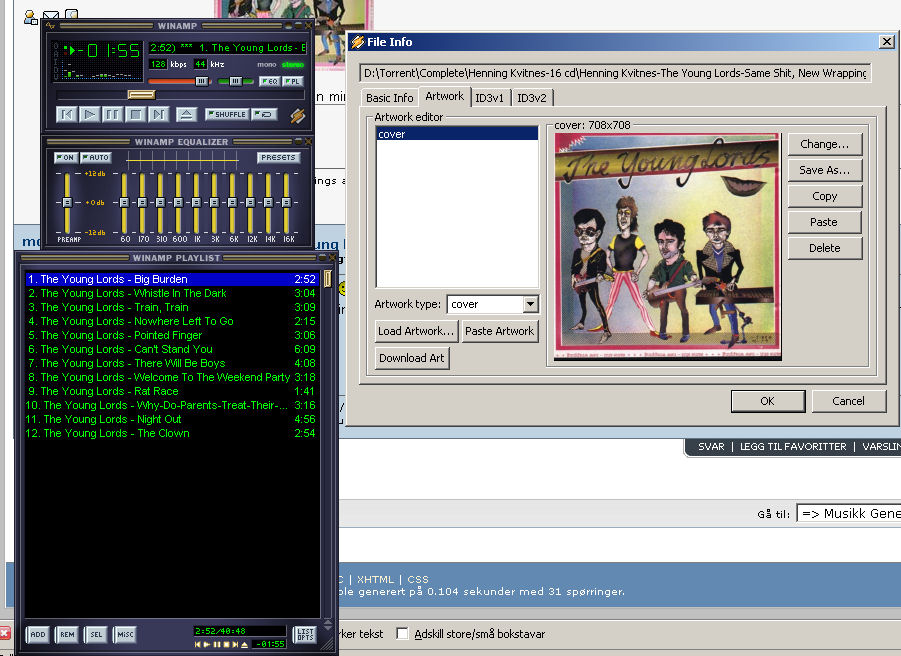Viewport: 901px width, 656px height.
Task: Check Adskill store/små bokstavar checkbox
Action: pos(402,634)
